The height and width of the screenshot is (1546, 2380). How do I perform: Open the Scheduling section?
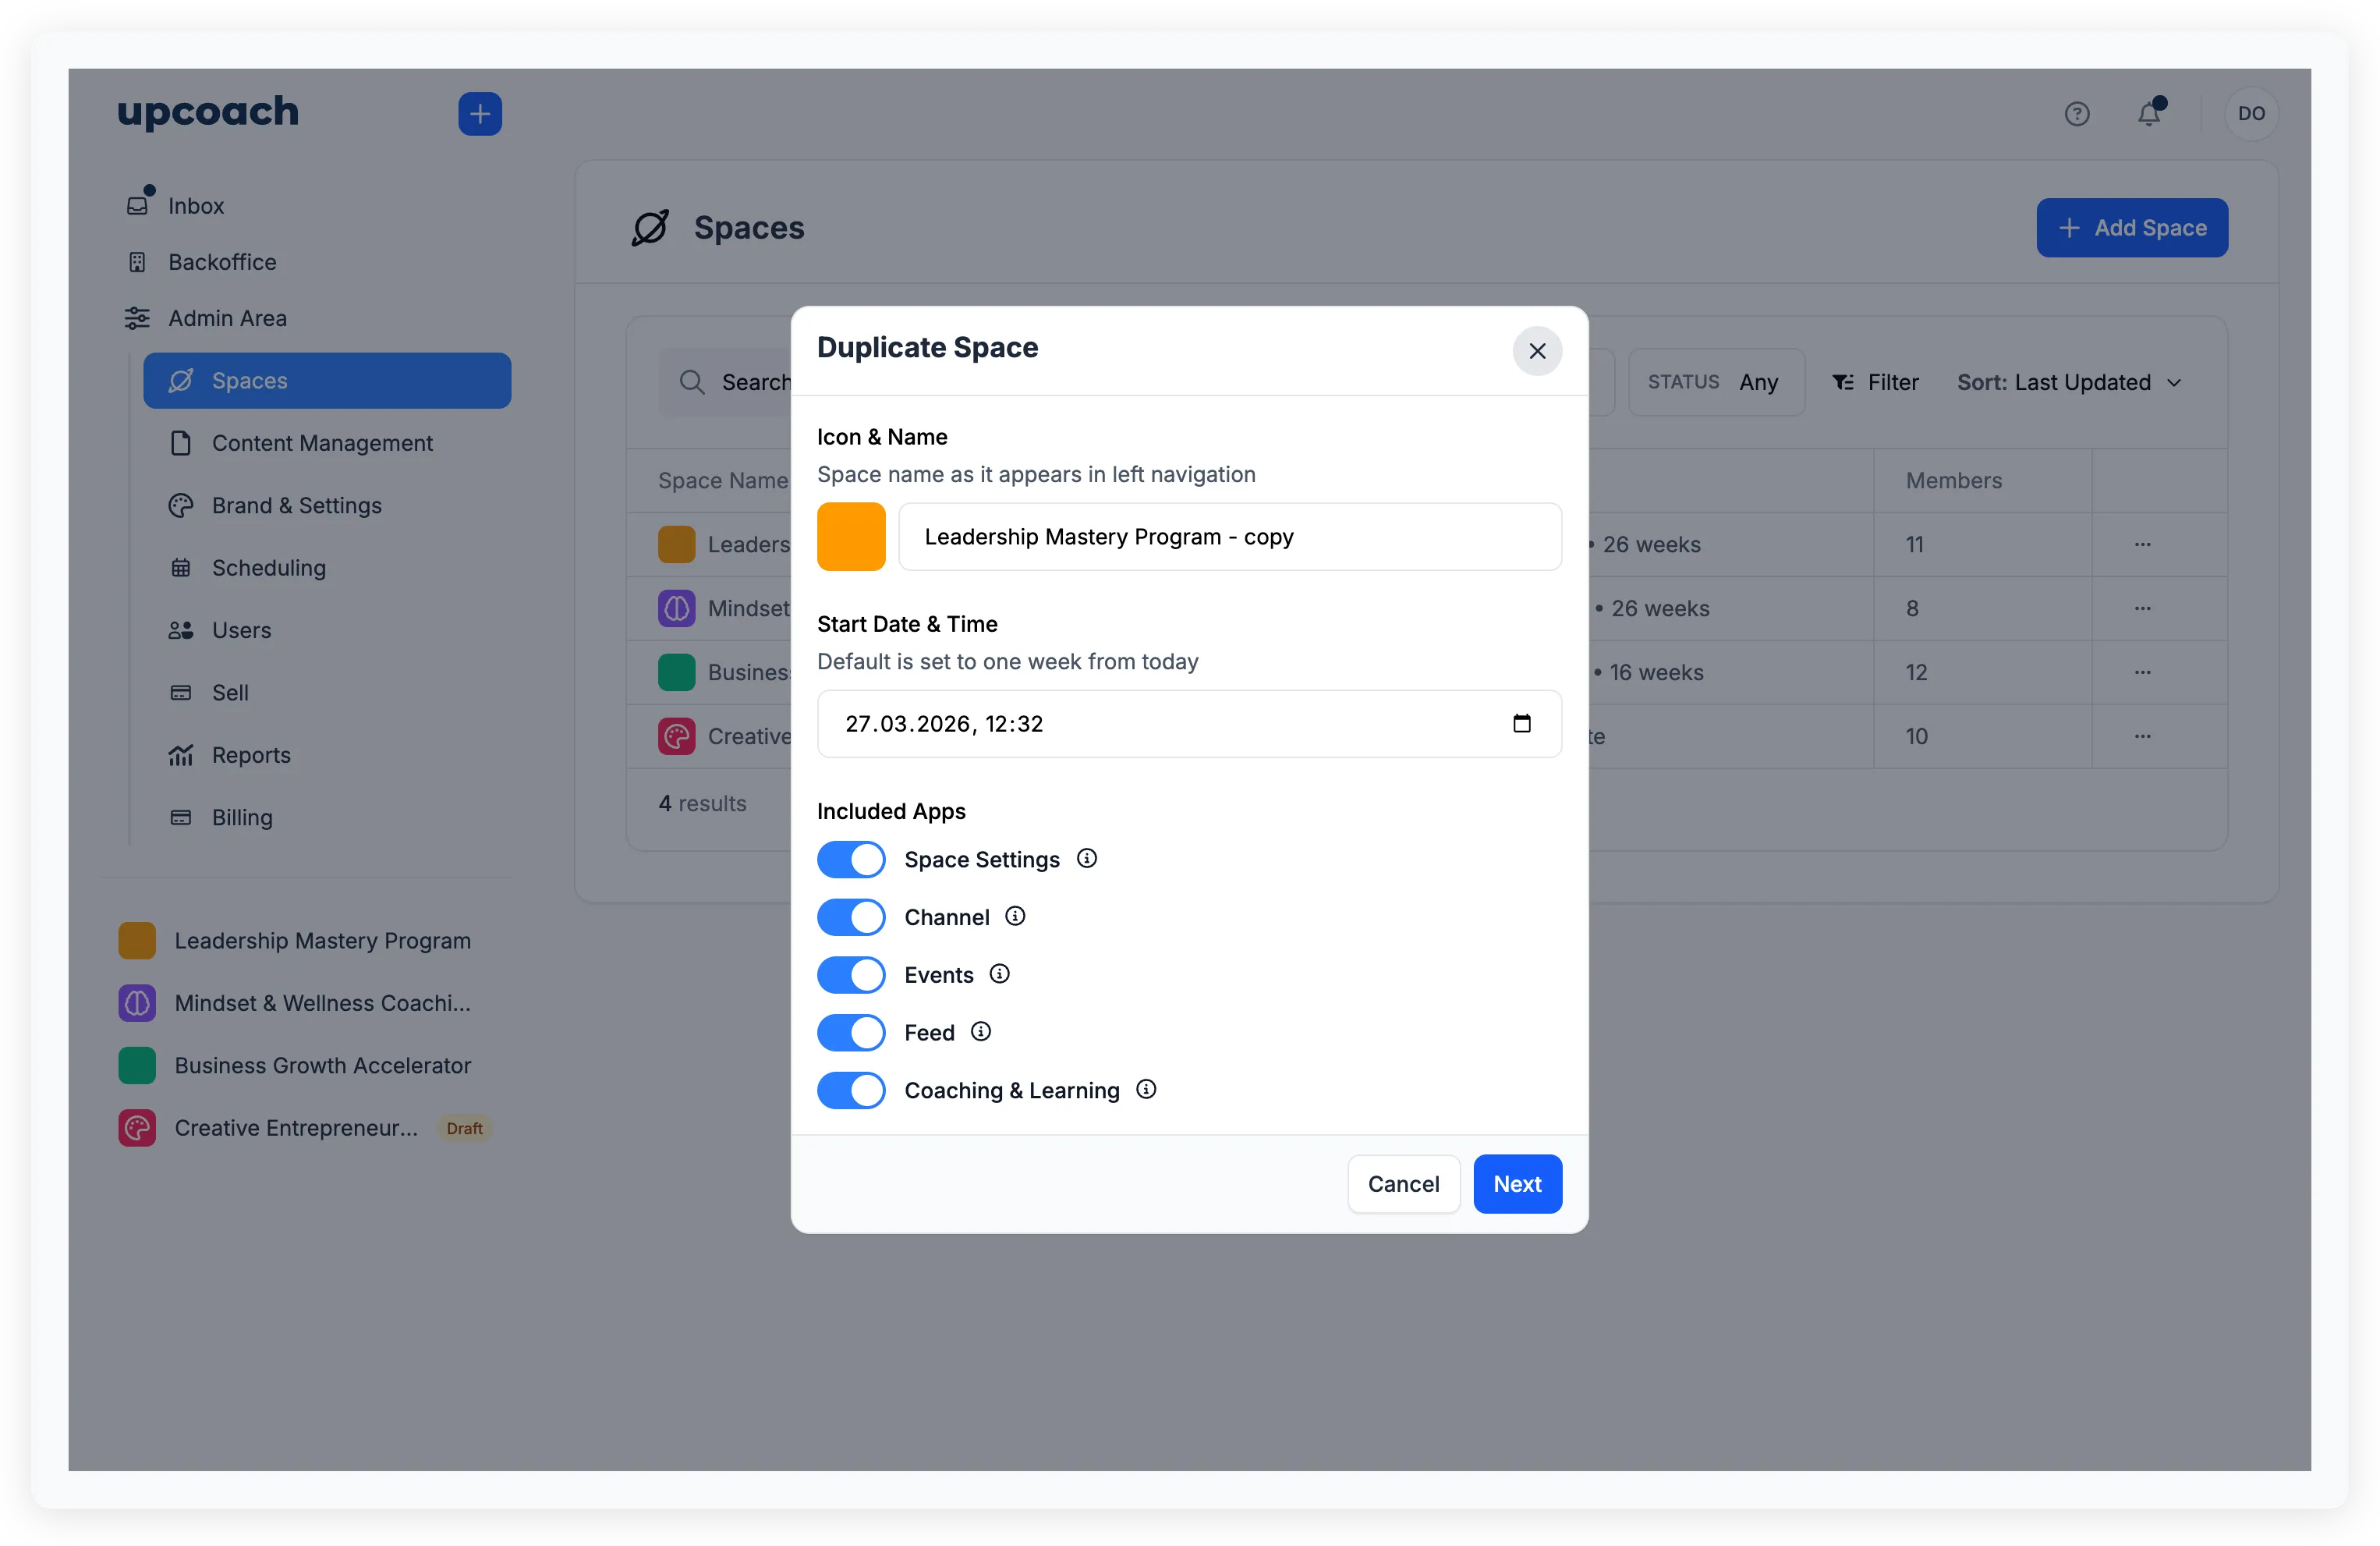point(269,567)
